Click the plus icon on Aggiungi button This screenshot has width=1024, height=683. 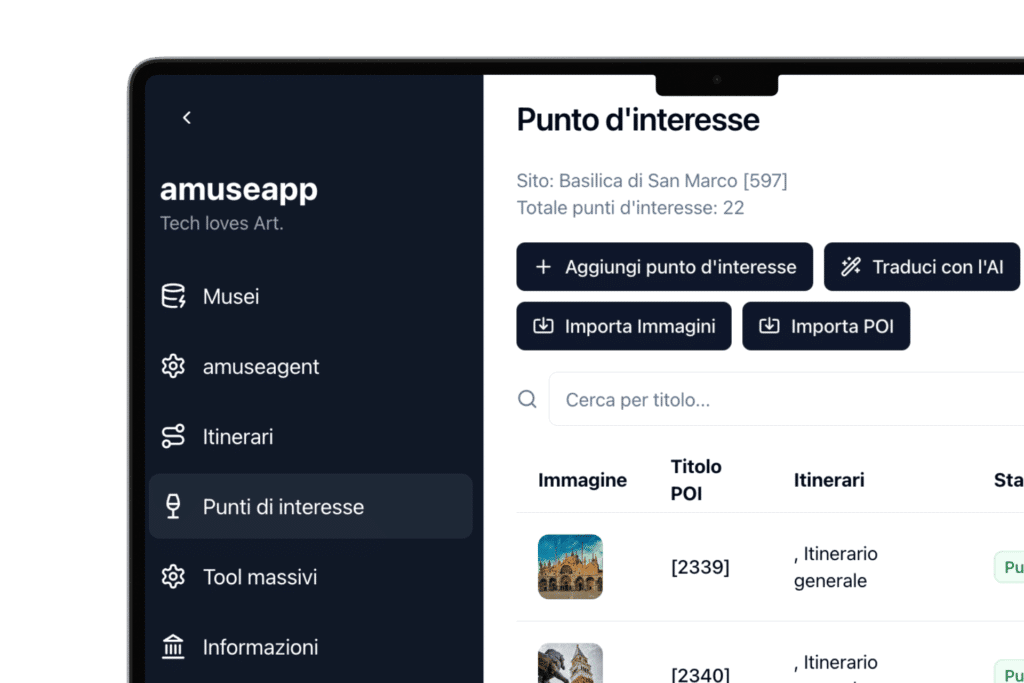pyautogui.click(x=543, y=267)
